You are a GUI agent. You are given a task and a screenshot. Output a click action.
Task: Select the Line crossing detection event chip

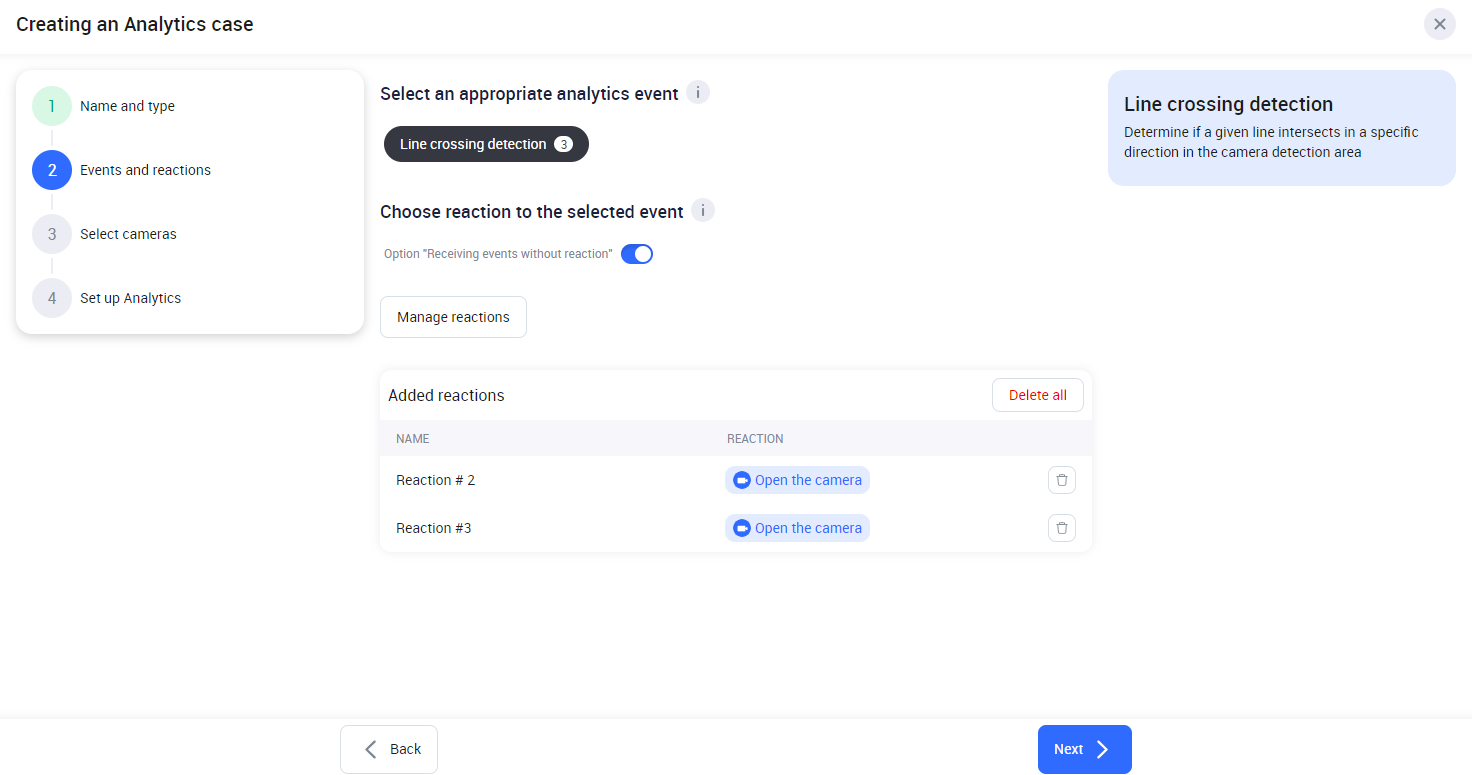click(x=474, y=144)
